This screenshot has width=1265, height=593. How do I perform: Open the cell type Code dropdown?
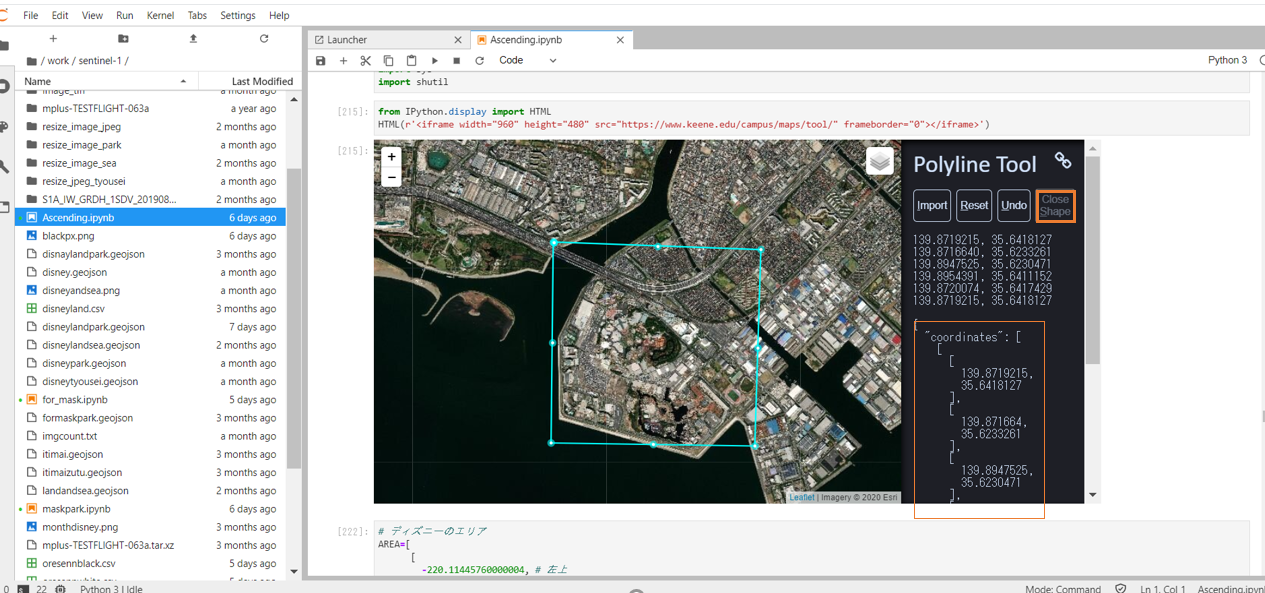(528, 60)
